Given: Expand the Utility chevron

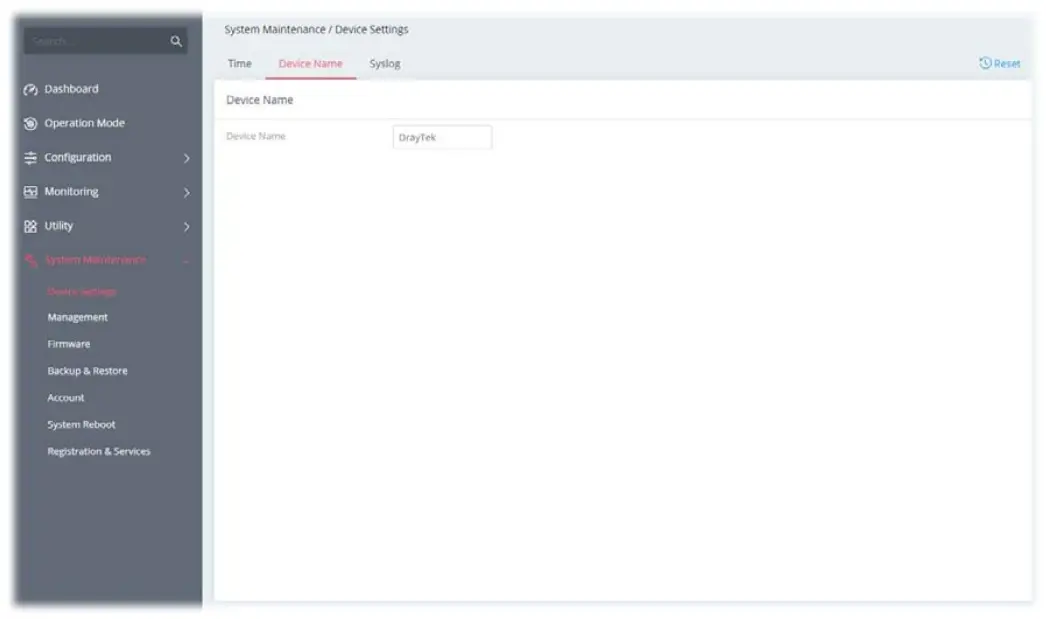Looking at the screenshot, I should coord(187,226).
